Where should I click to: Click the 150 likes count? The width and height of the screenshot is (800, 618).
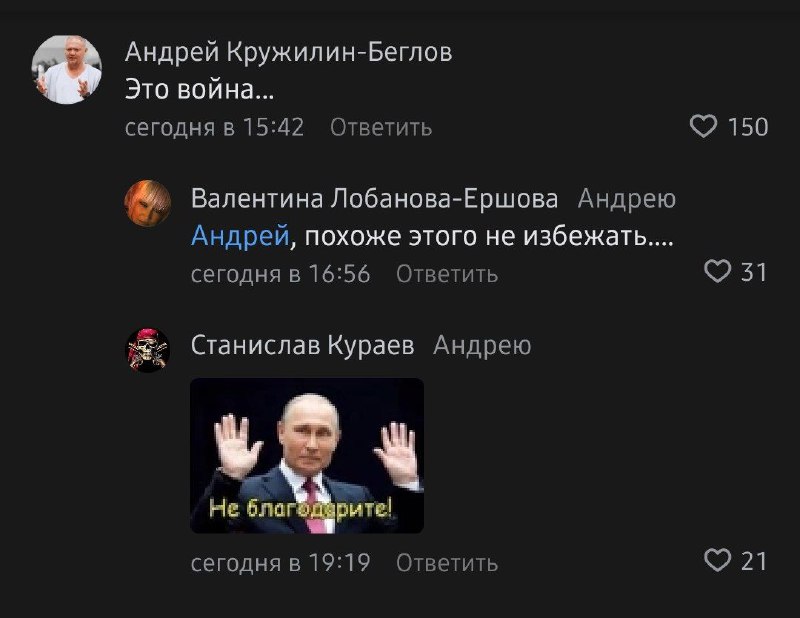748,127
